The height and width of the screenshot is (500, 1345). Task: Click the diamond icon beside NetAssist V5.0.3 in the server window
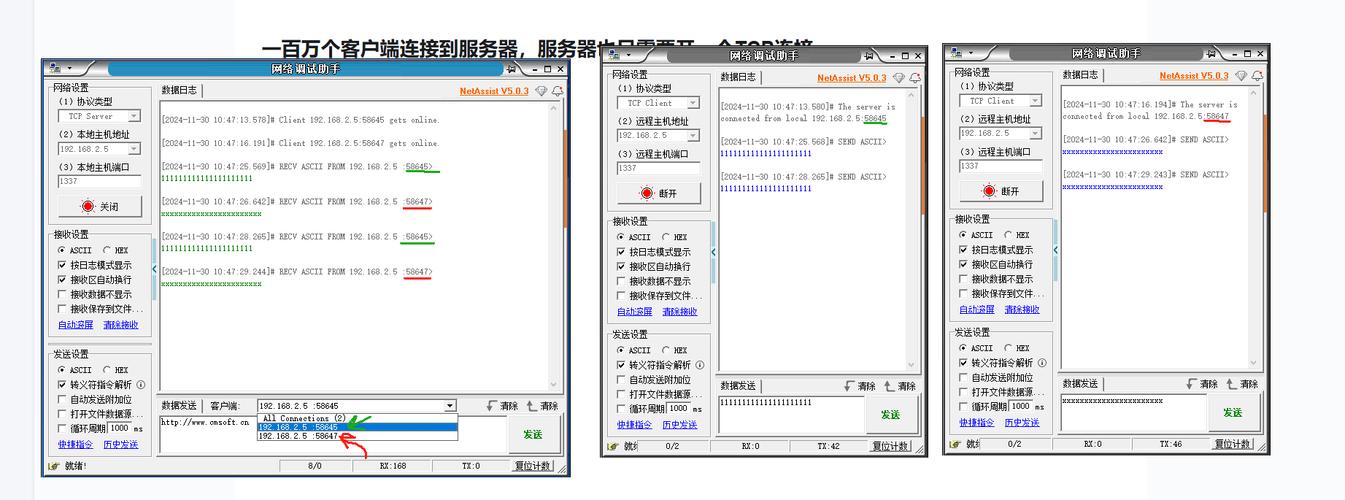click(x=541, y=91)
